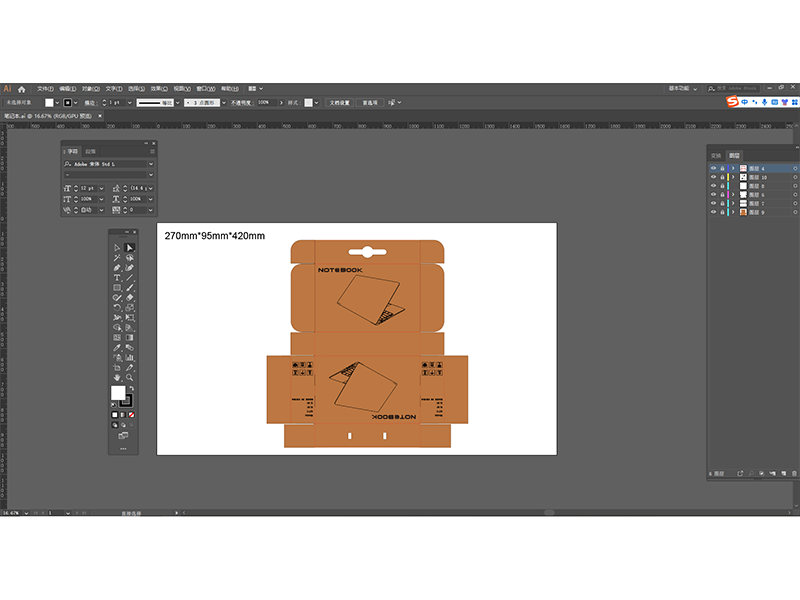Pick the Zoom magnifier tool

pos(130,377)
